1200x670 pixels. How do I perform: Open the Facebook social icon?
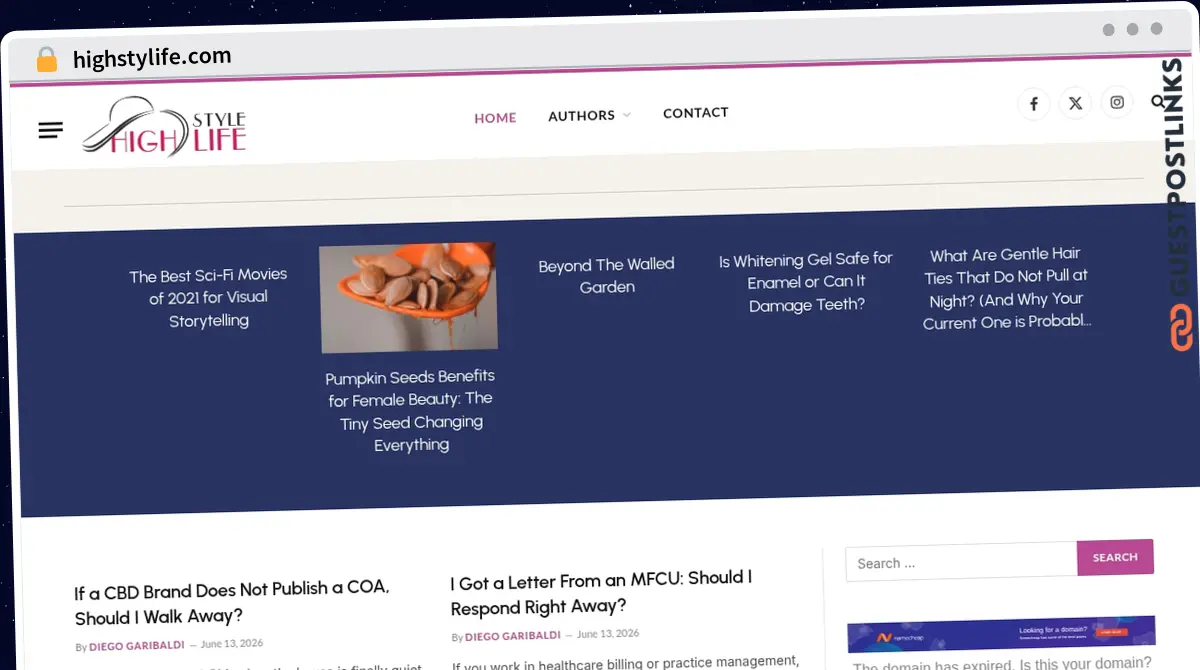1033,103
